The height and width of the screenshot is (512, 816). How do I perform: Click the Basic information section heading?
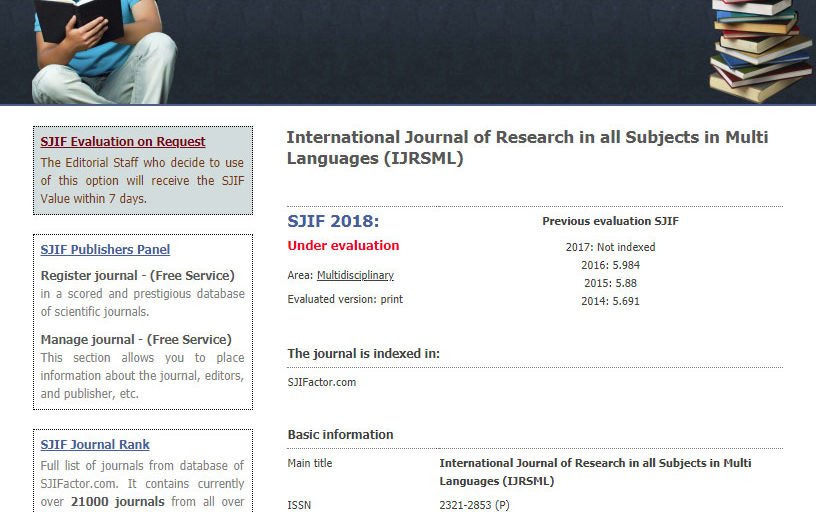(x=340, y=435)
